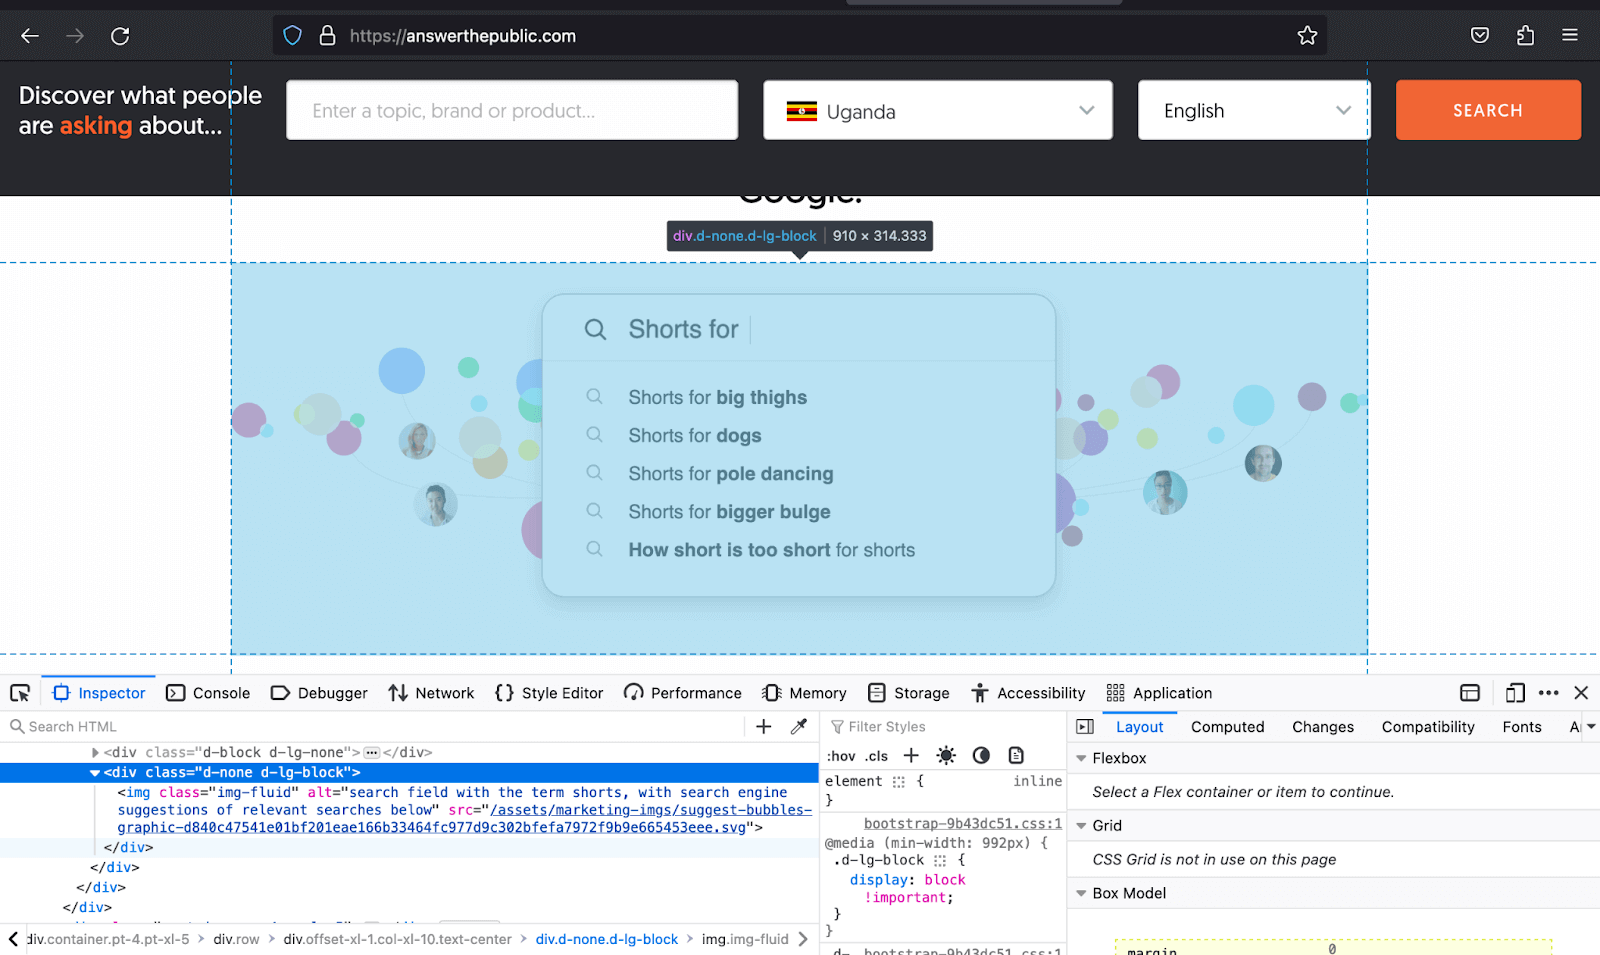Toggle the :hov pseudo-class panel
The height and width of the screenshot is (955, 1600).
tap(843, 756)
